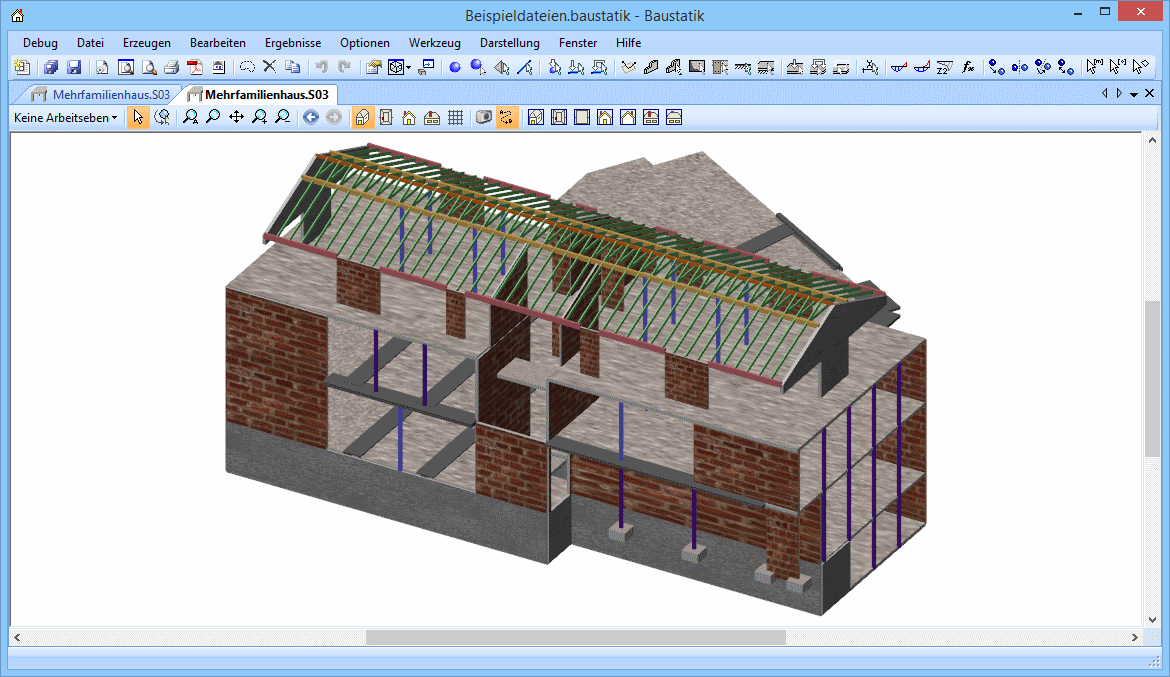This screenshot has height=677, width=1170.
Task: Click the fx formula icon
Action: tap(968, 68)
